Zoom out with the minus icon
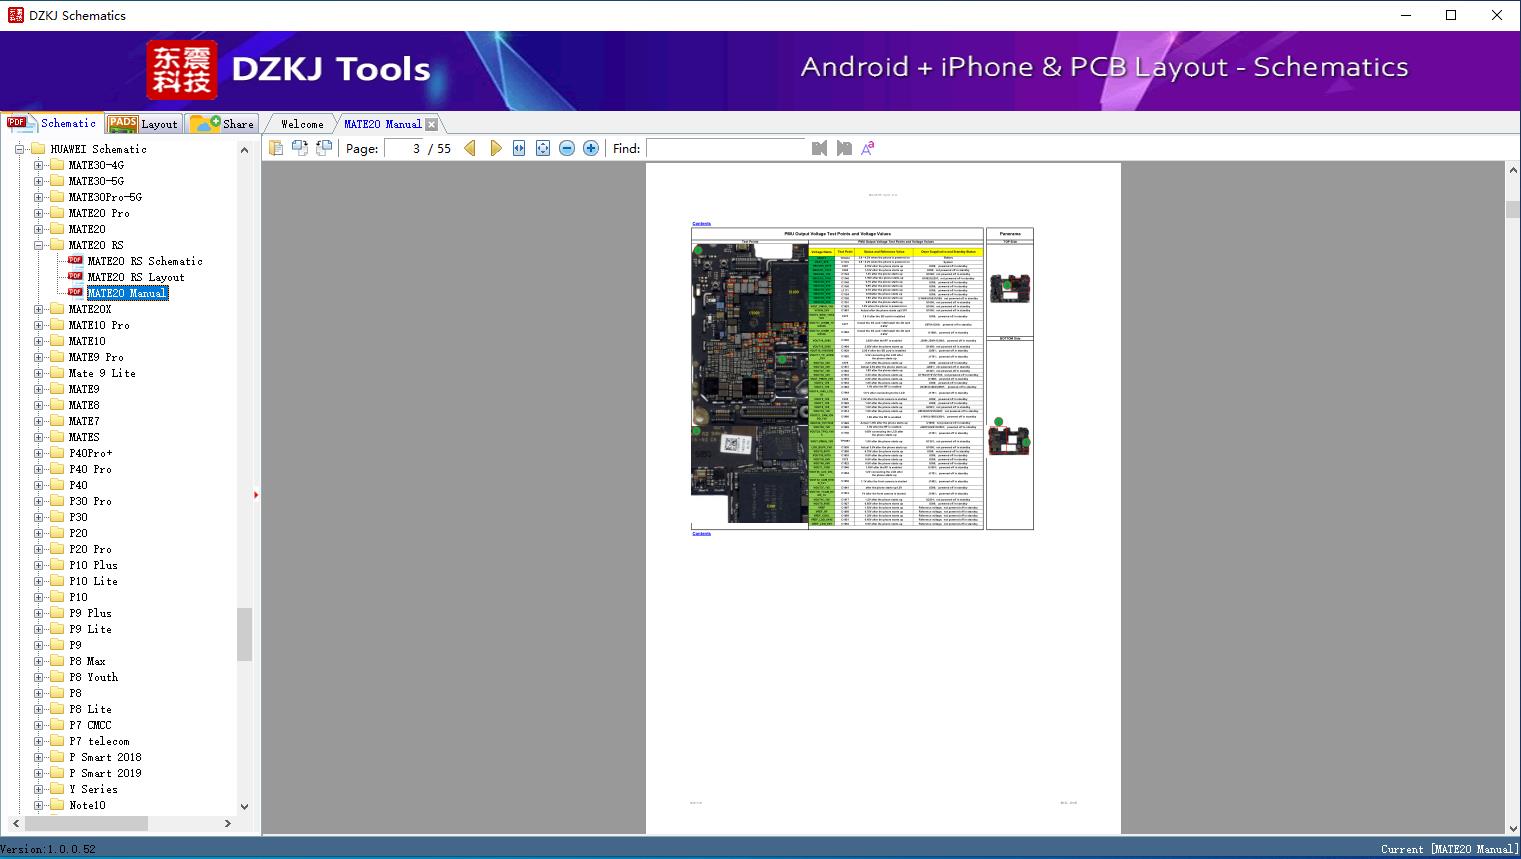Screen dimensions: 1521x859 pyautogui.click(x=567, y=148)
